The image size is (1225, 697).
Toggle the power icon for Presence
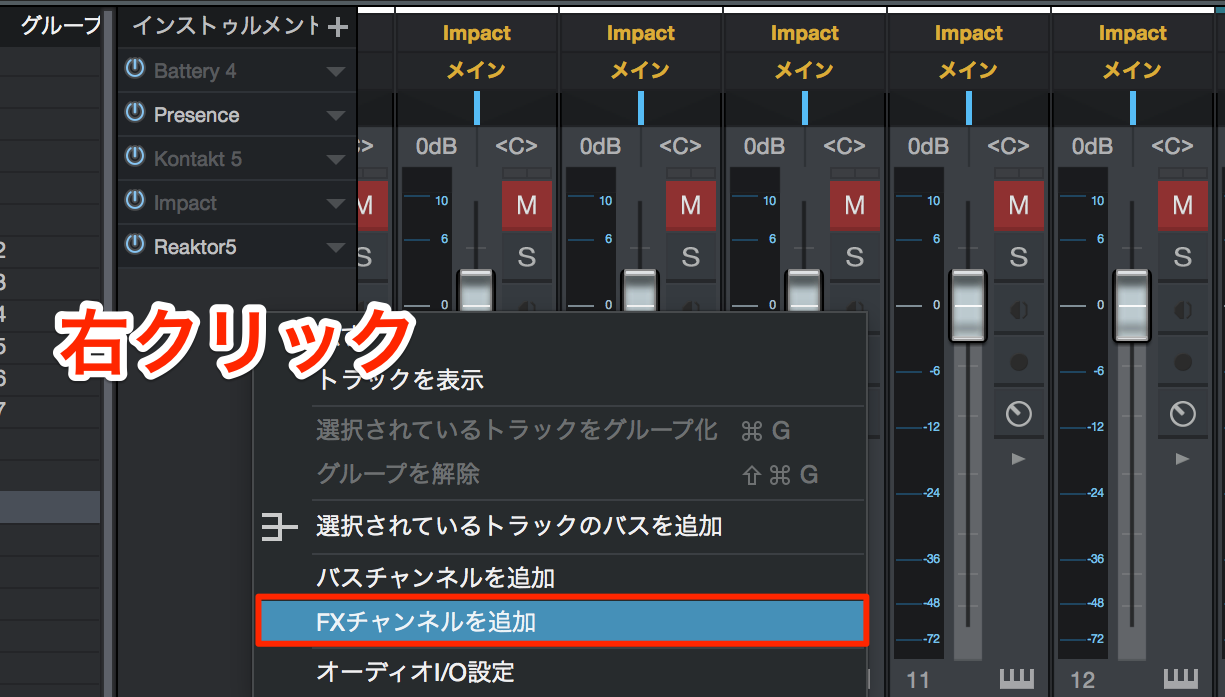pos(135,114)
